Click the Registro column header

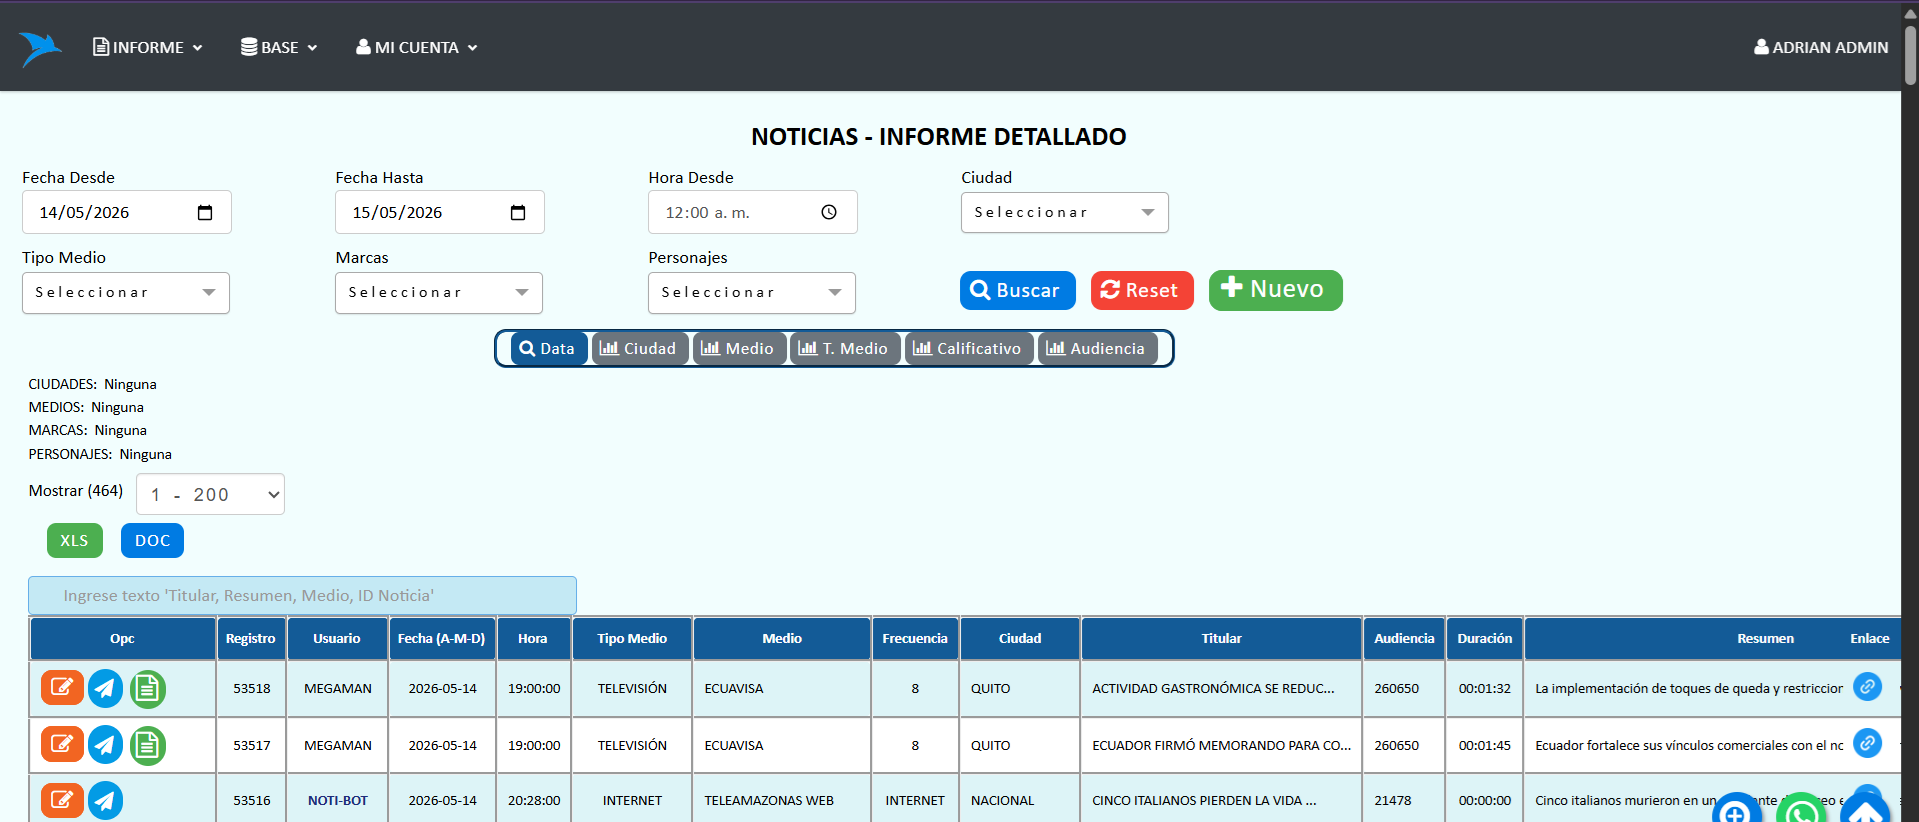click(251, 638)
